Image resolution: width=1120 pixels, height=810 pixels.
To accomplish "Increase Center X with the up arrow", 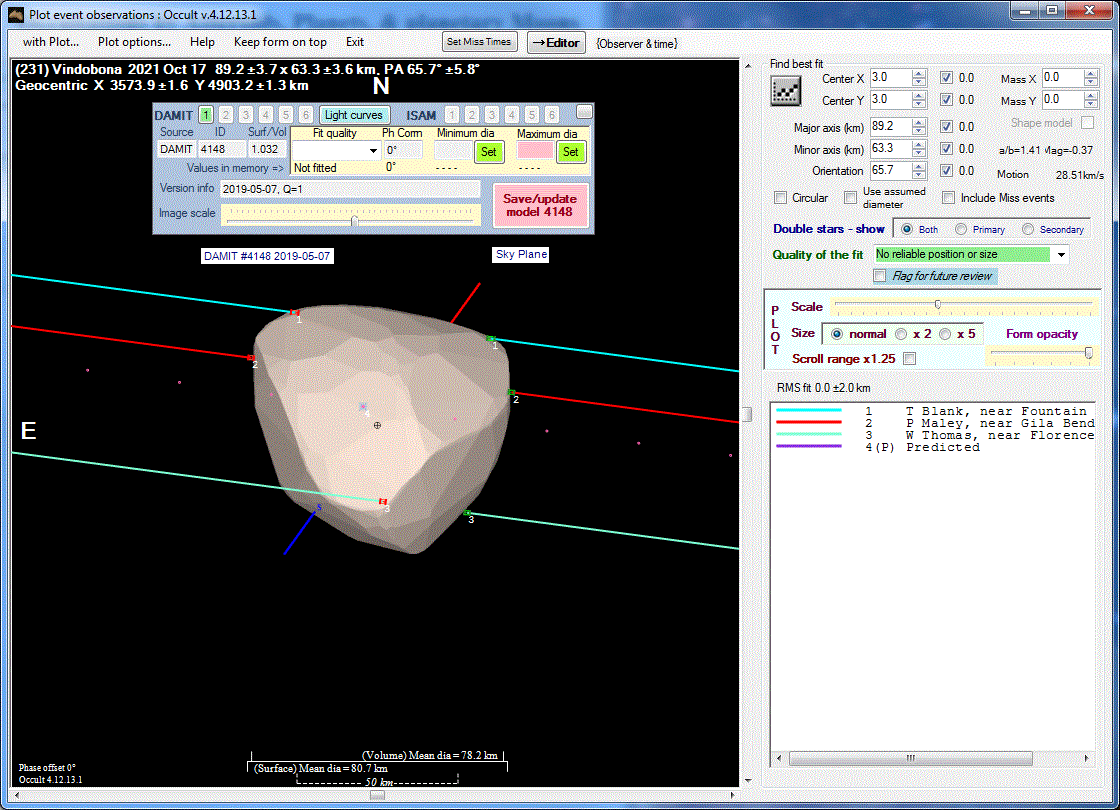I will coord(918,73).
